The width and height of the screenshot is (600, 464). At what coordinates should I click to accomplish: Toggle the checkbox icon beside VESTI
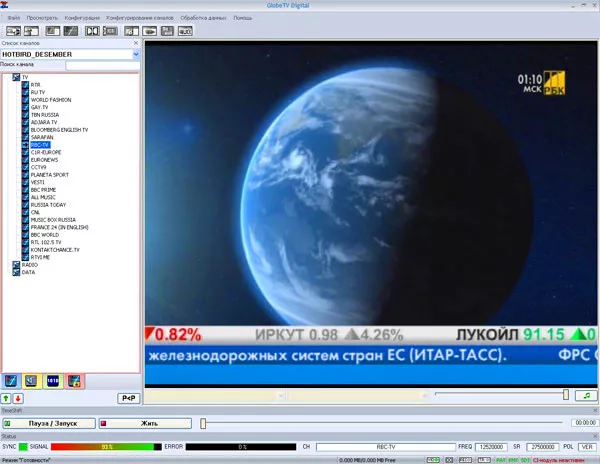(x=26, y=182)
